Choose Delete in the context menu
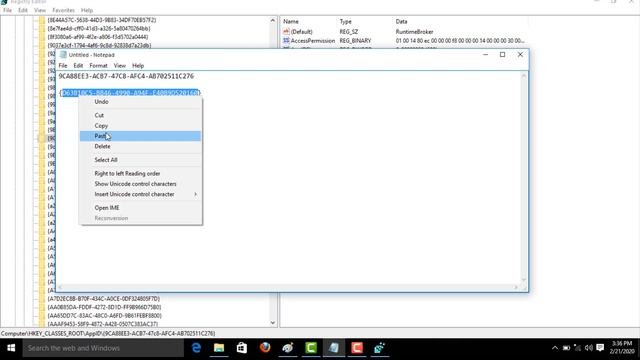640x360 pixels. [140, 146]
